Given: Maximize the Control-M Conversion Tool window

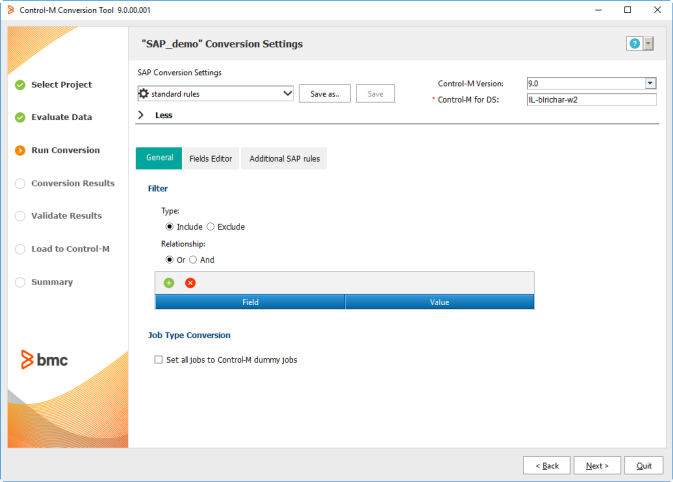Looking at the screenshot, I should tap(628, 10).
